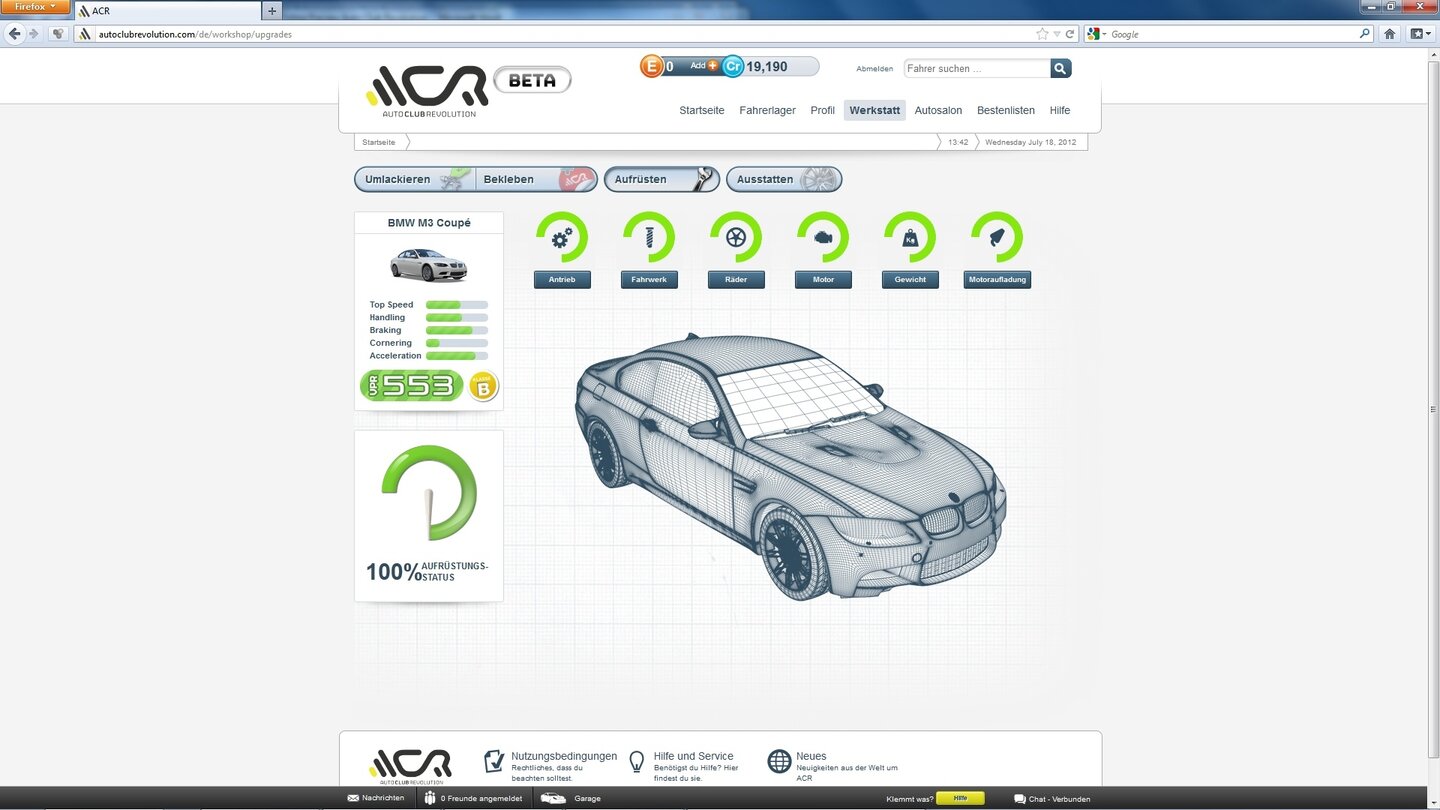1440x810 pixels.
Task: Click the Hilfe und Service lightbulb icon
Action: coord(636,761)
